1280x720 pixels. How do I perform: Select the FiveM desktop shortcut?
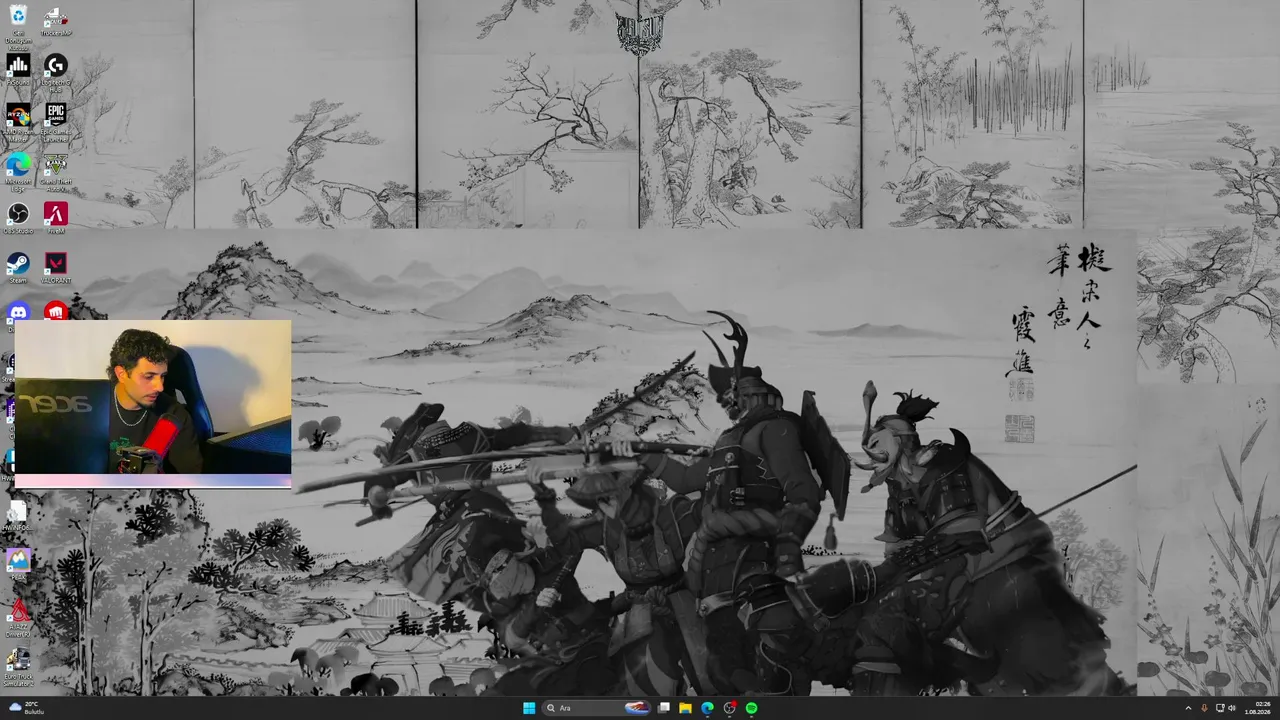pos(56,219)
